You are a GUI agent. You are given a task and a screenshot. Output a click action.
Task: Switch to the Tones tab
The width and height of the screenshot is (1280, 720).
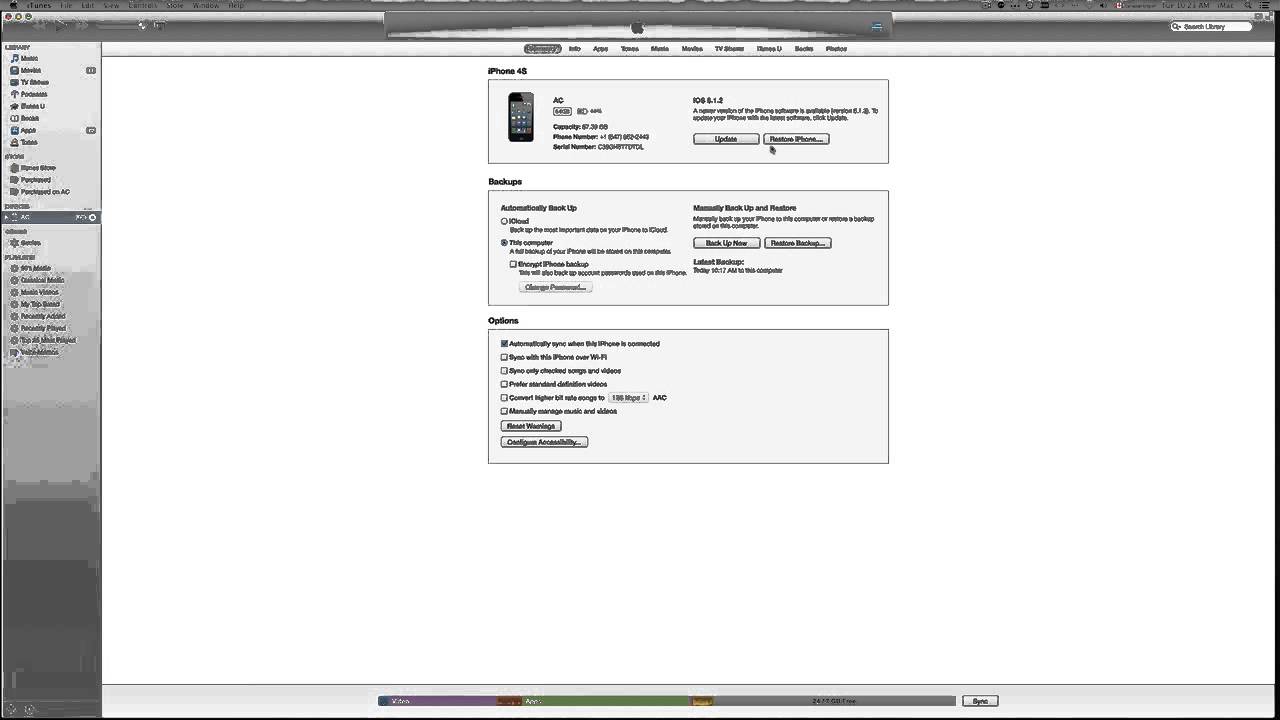click(x=630, y=48)
